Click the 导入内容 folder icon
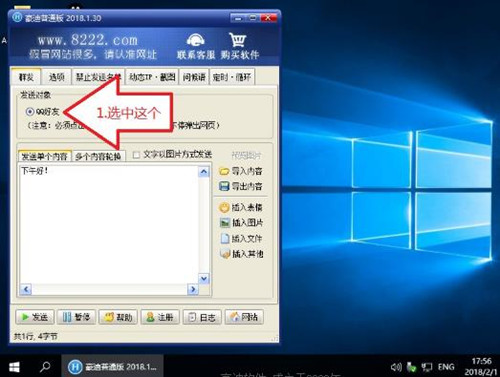The height and width of the screenshot is (377, 500). [224, 171]
